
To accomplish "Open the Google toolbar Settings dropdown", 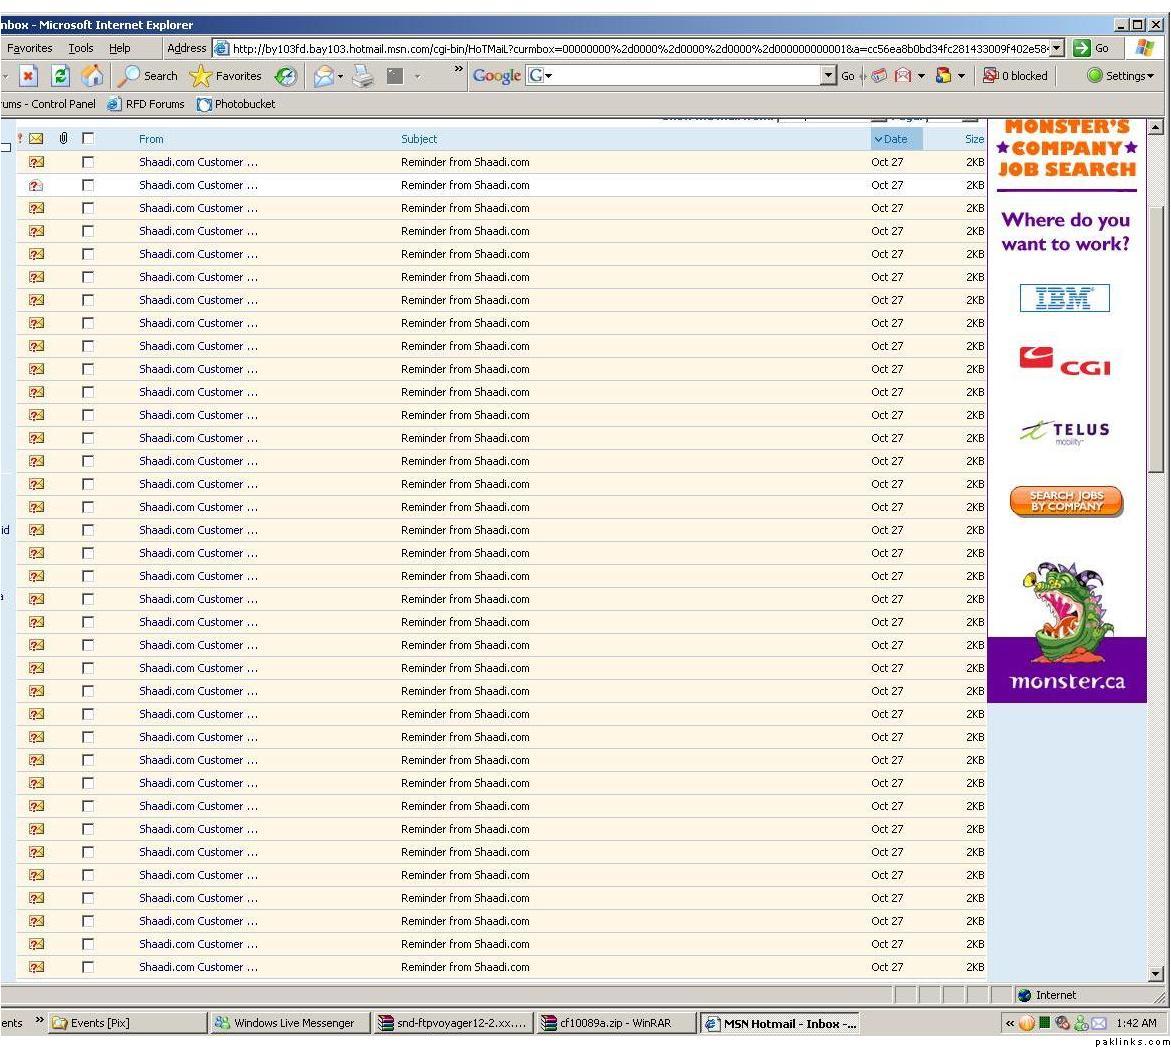I will point(1120,76).
